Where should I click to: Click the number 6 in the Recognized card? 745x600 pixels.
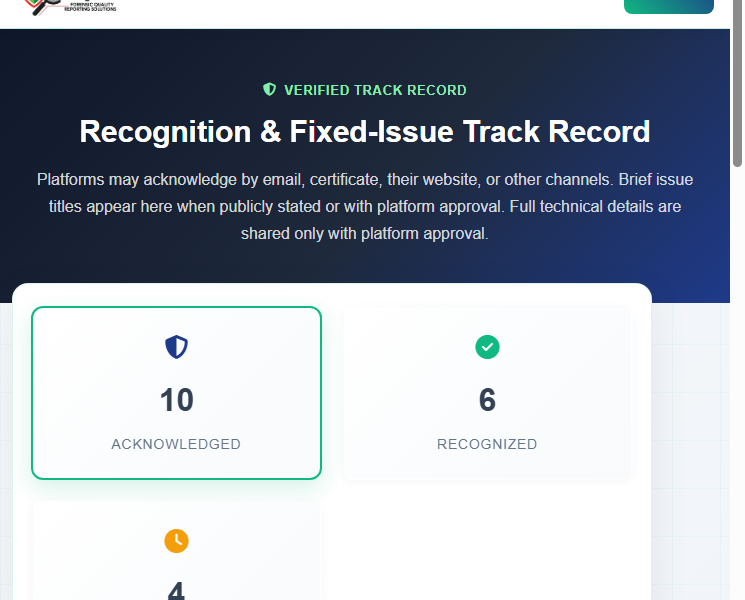(x=487, y=400)
